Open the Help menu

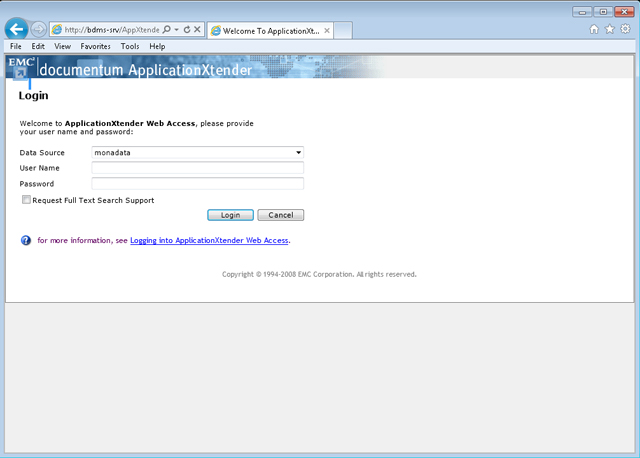pyautogui.click(x=157, y=46)
